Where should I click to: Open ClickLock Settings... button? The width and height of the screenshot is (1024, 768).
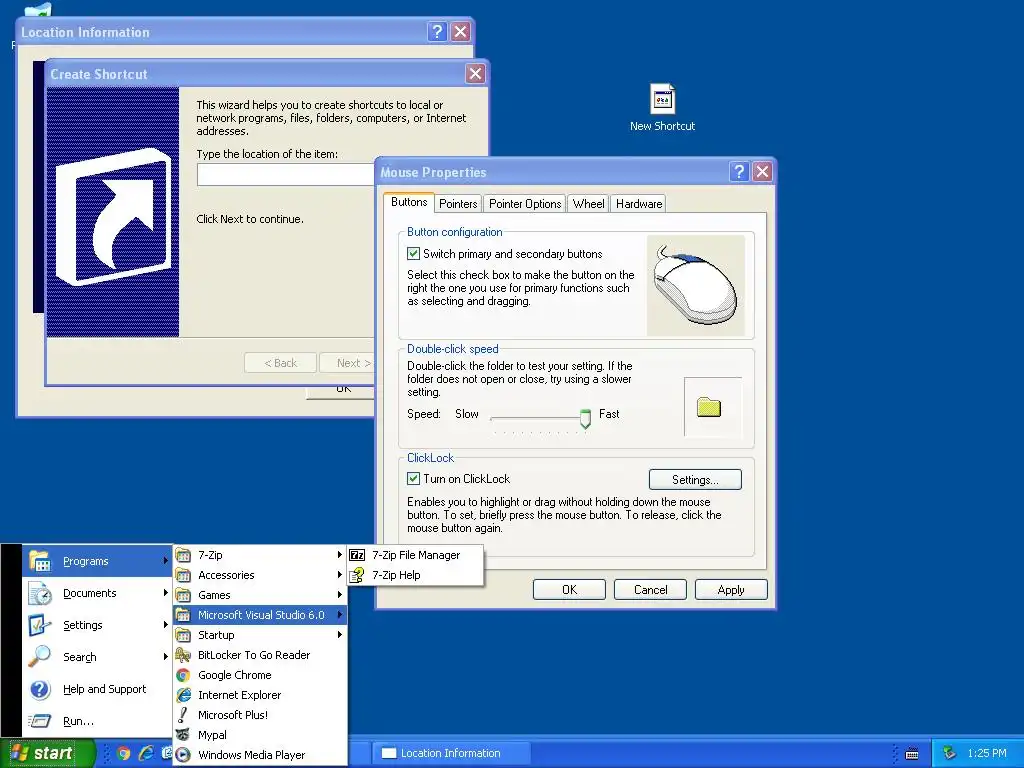tap(695, 479)
